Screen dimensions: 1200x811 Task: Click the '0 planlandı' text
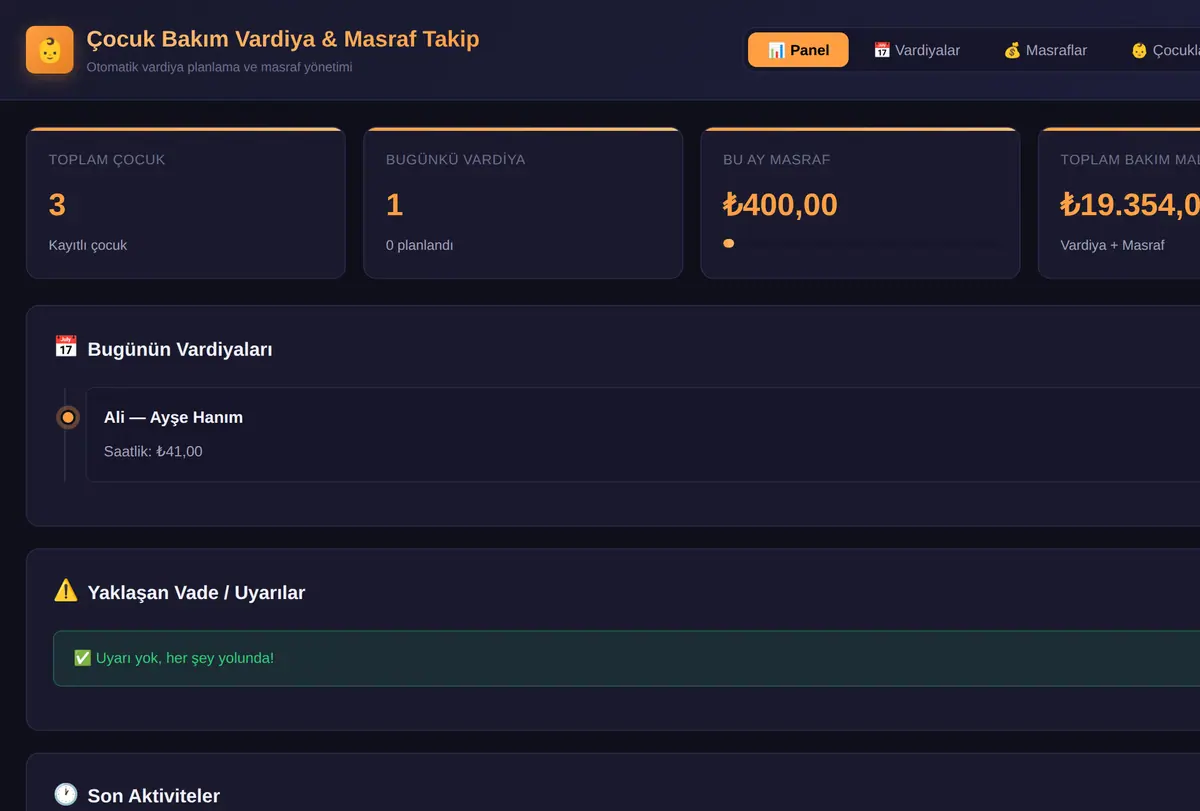[x=420, y=245]
